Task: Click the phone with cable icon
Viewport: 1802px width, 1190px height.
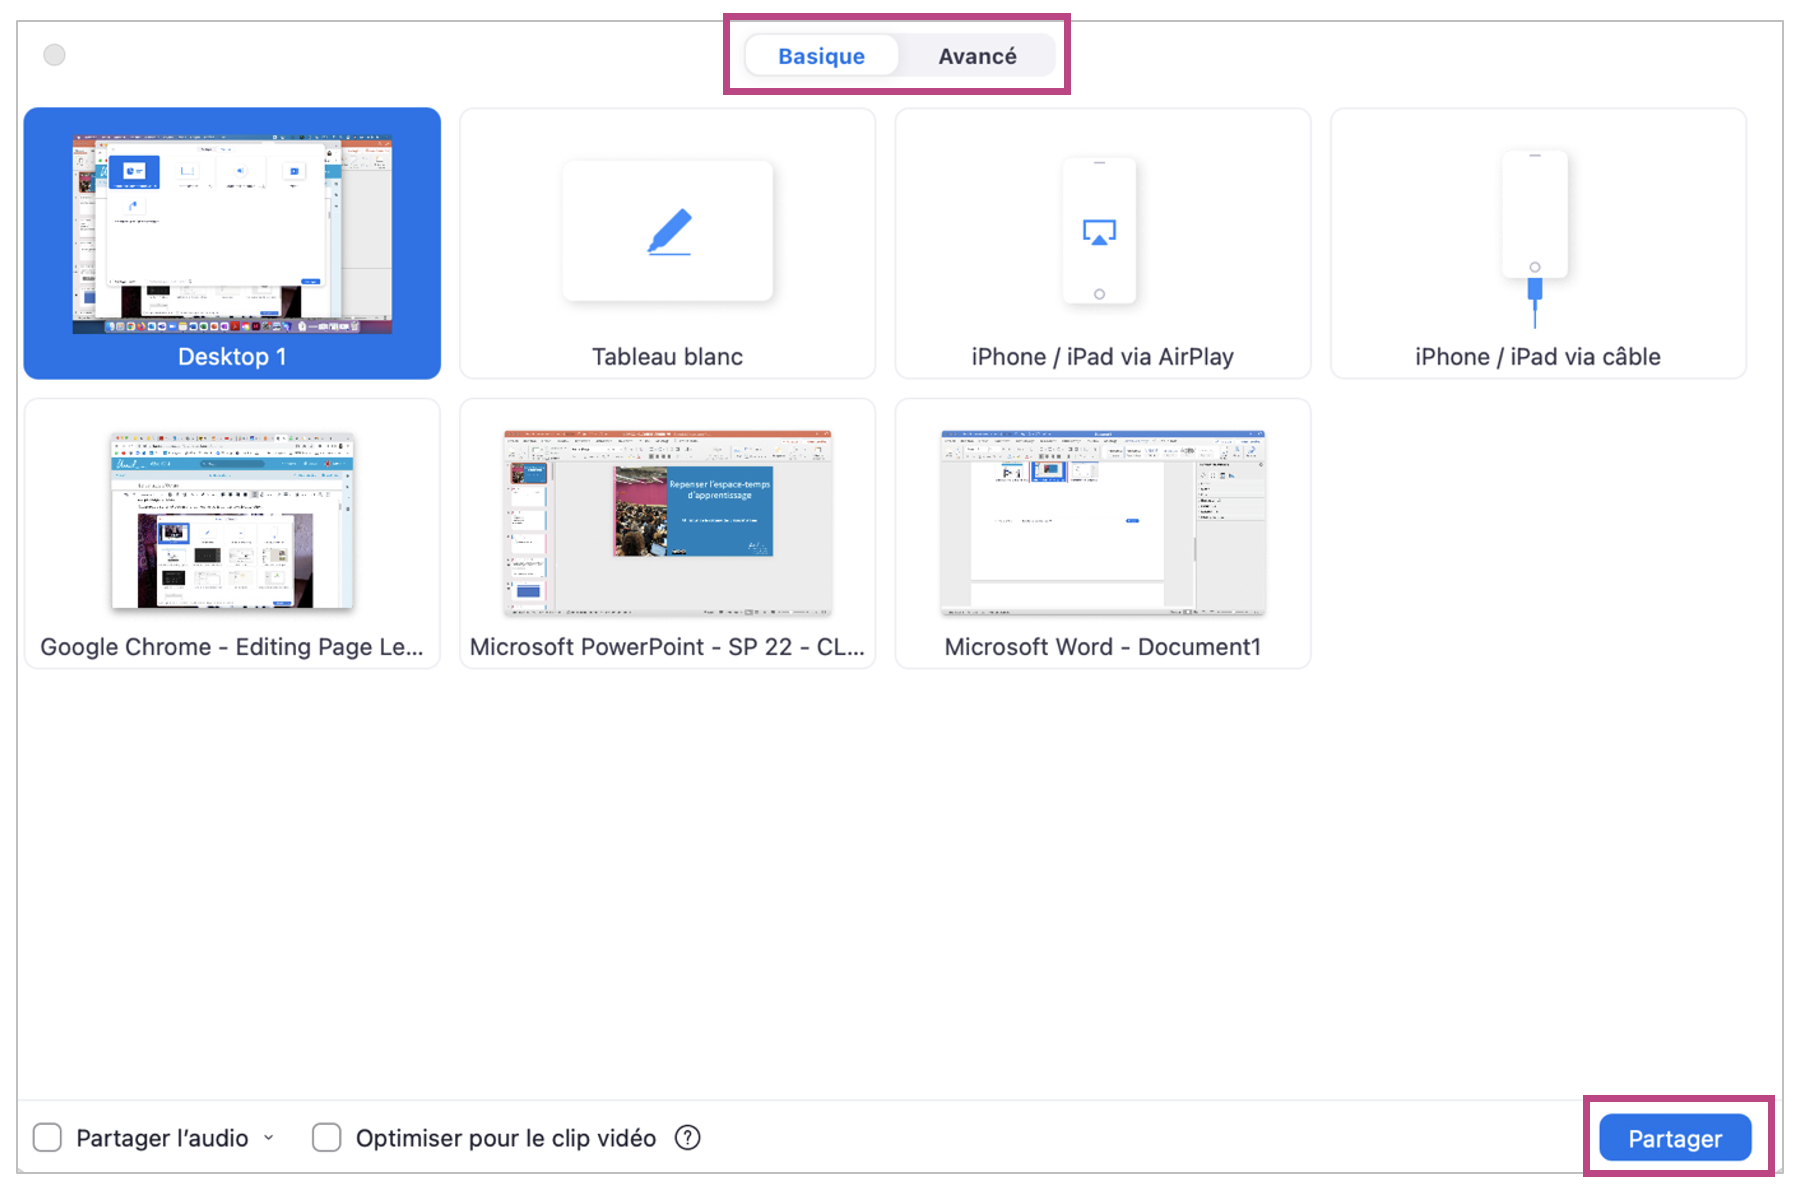Action: click(x=1535, y=235)
